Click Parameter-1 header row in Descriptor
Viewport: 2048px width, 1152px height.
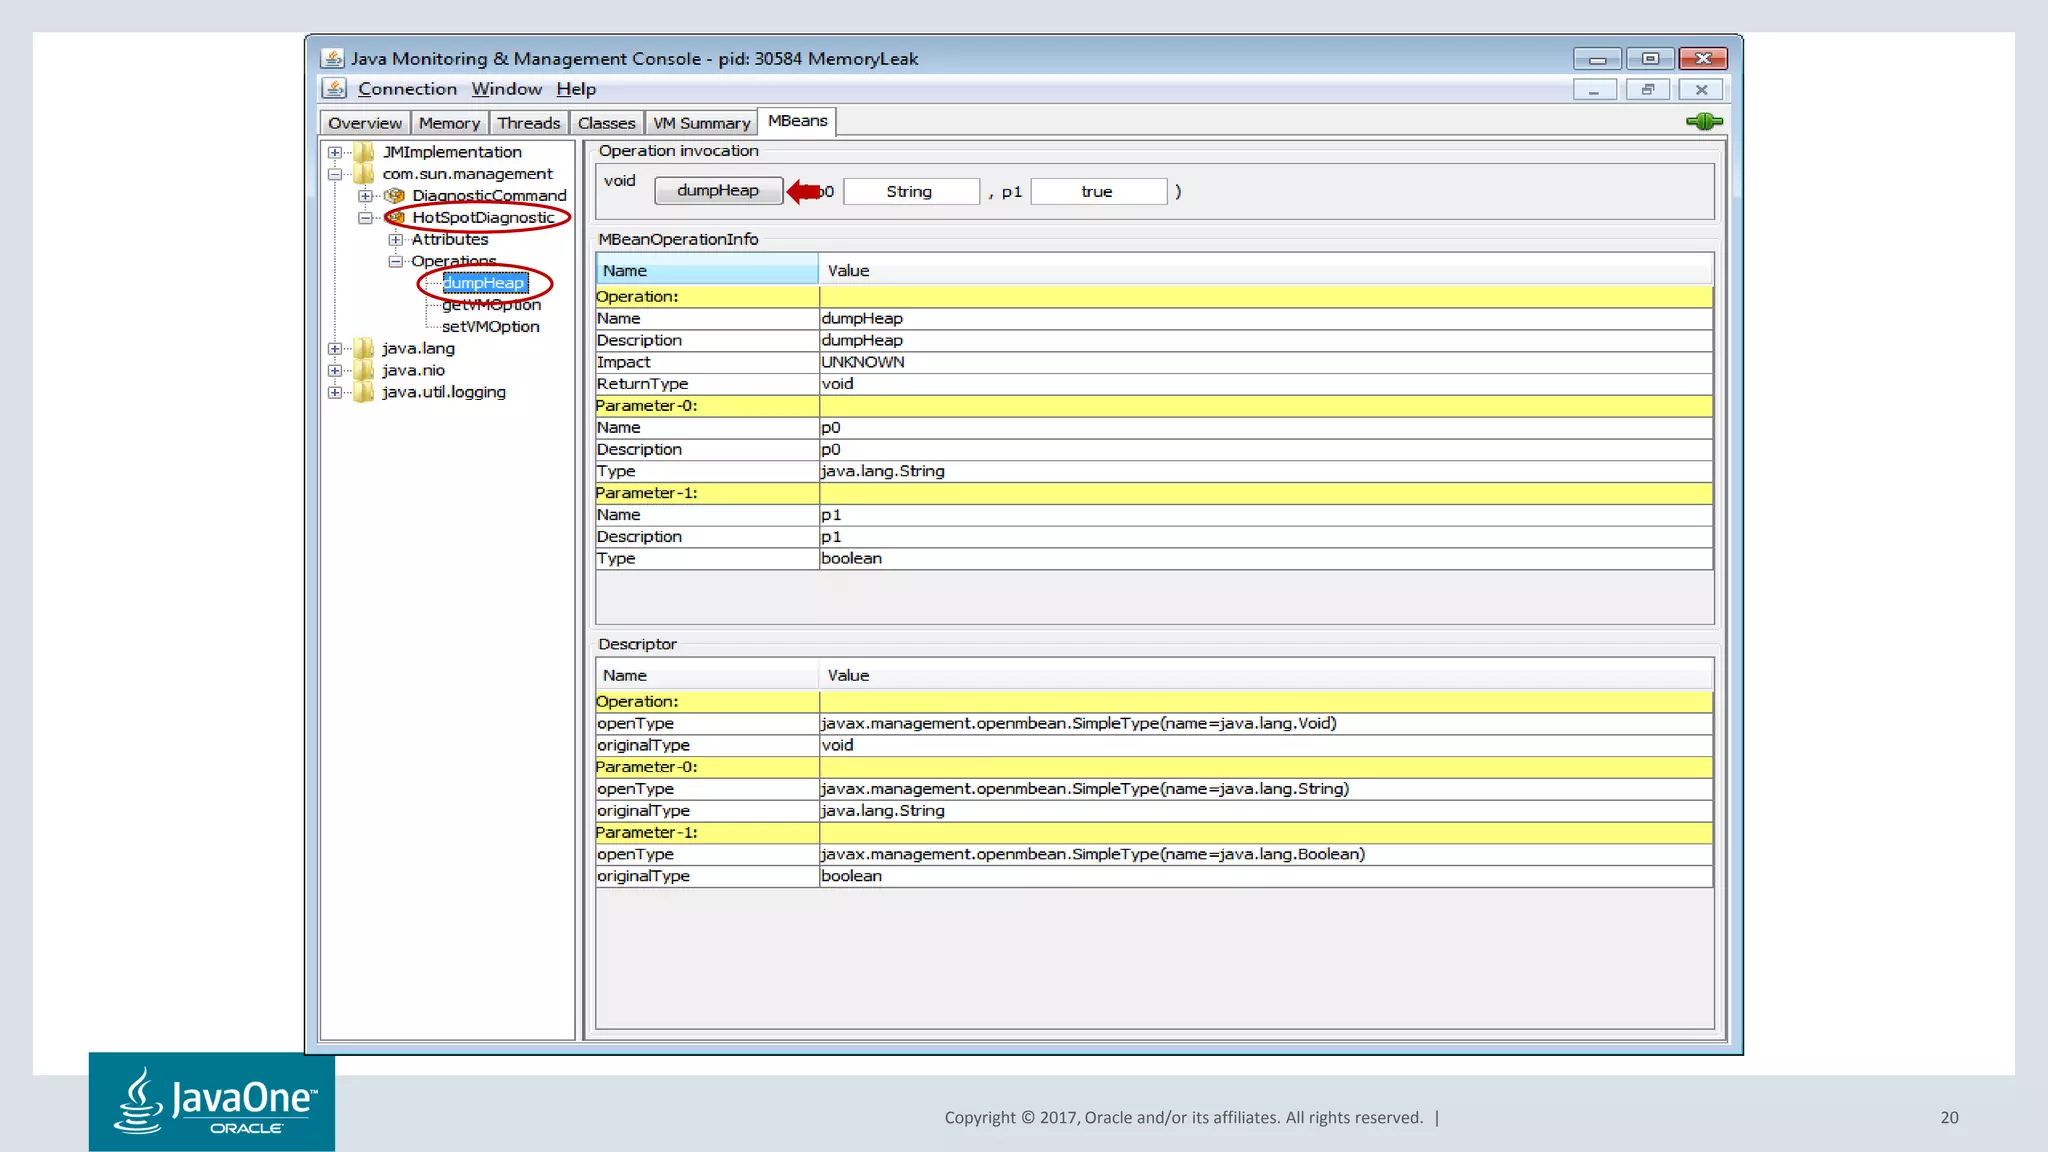tap(1154, 833)
